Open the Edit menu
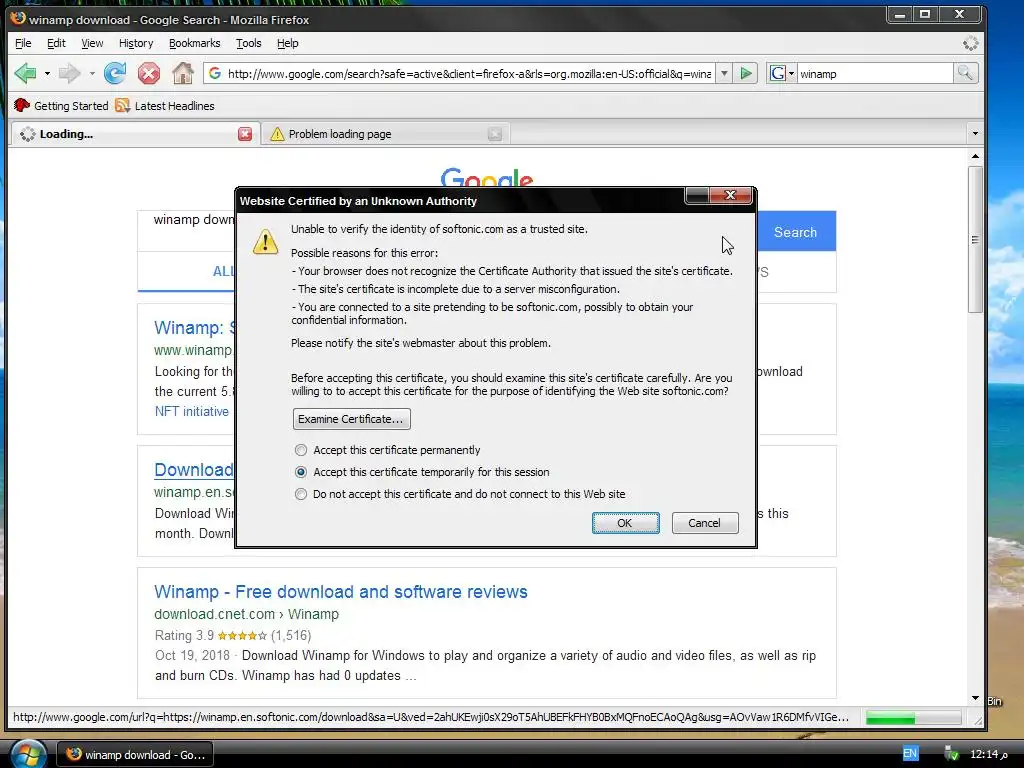 pos(56,43)
